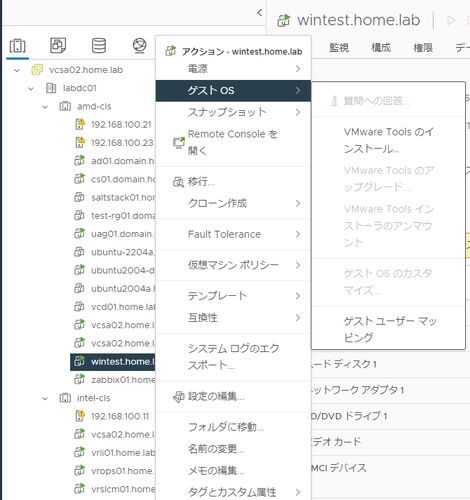470x500 pixels.
Task: Choose 名前の変更... from the menu
Action: 233,449
